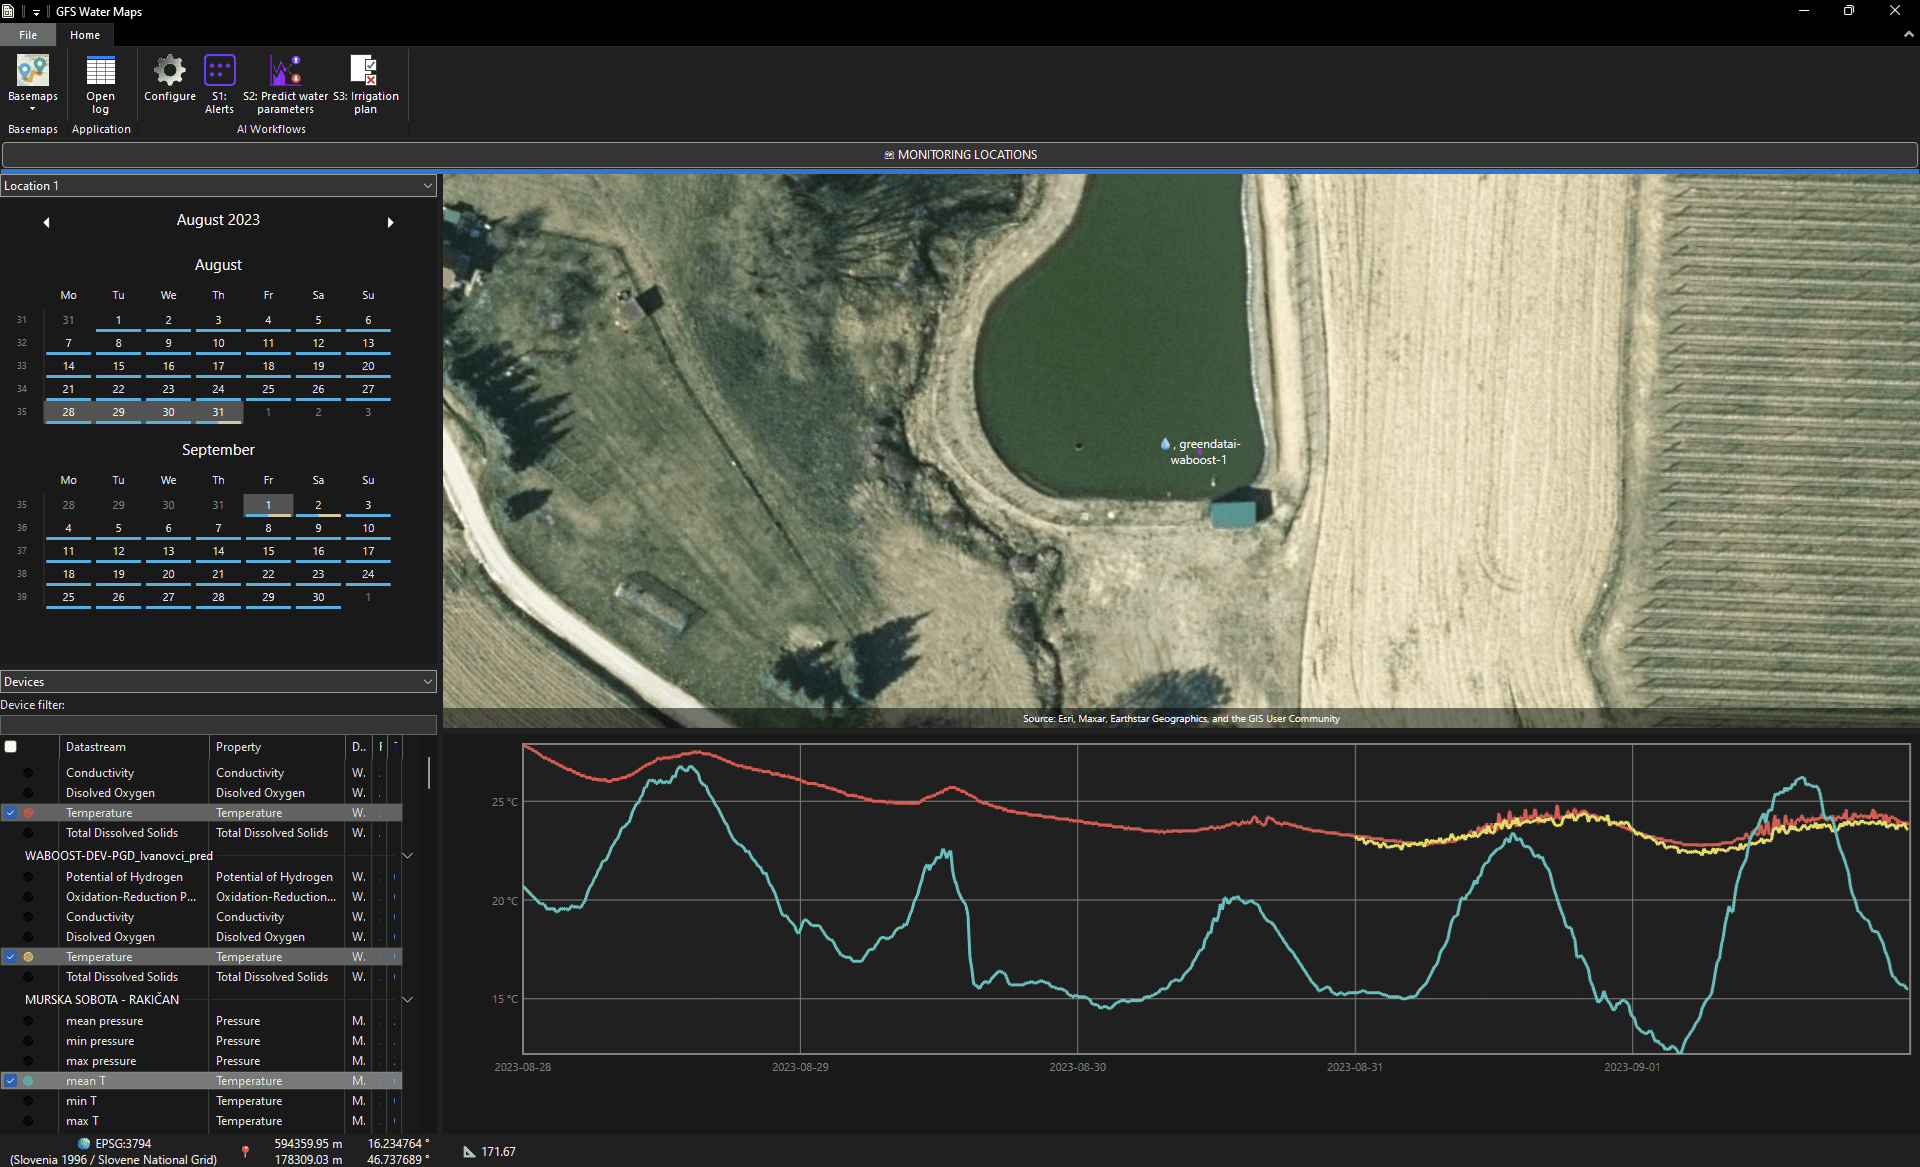Switch to the File tab
Screen dimensions: 1920x1167
pyautogui.click(x=28, y=35)
